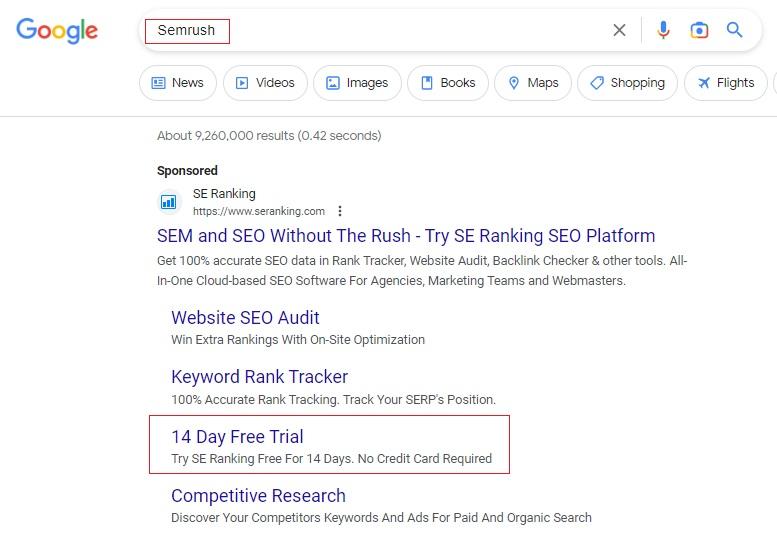Viewport: 777px width, 549px height.
Task: Select the Maps filter tab
Action: click(x=533, y=83)
